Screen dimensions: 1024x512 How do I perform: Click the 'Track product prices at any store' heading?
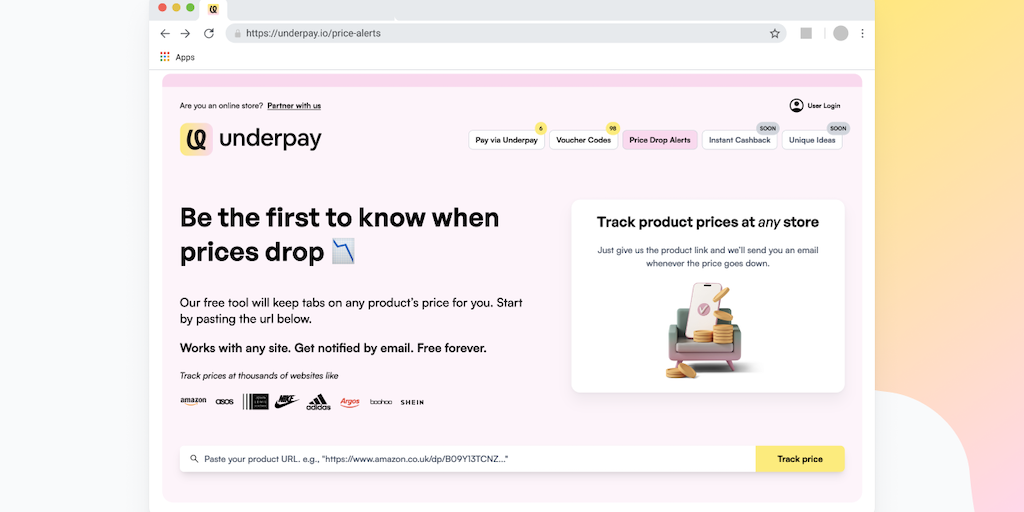(708, 222)
